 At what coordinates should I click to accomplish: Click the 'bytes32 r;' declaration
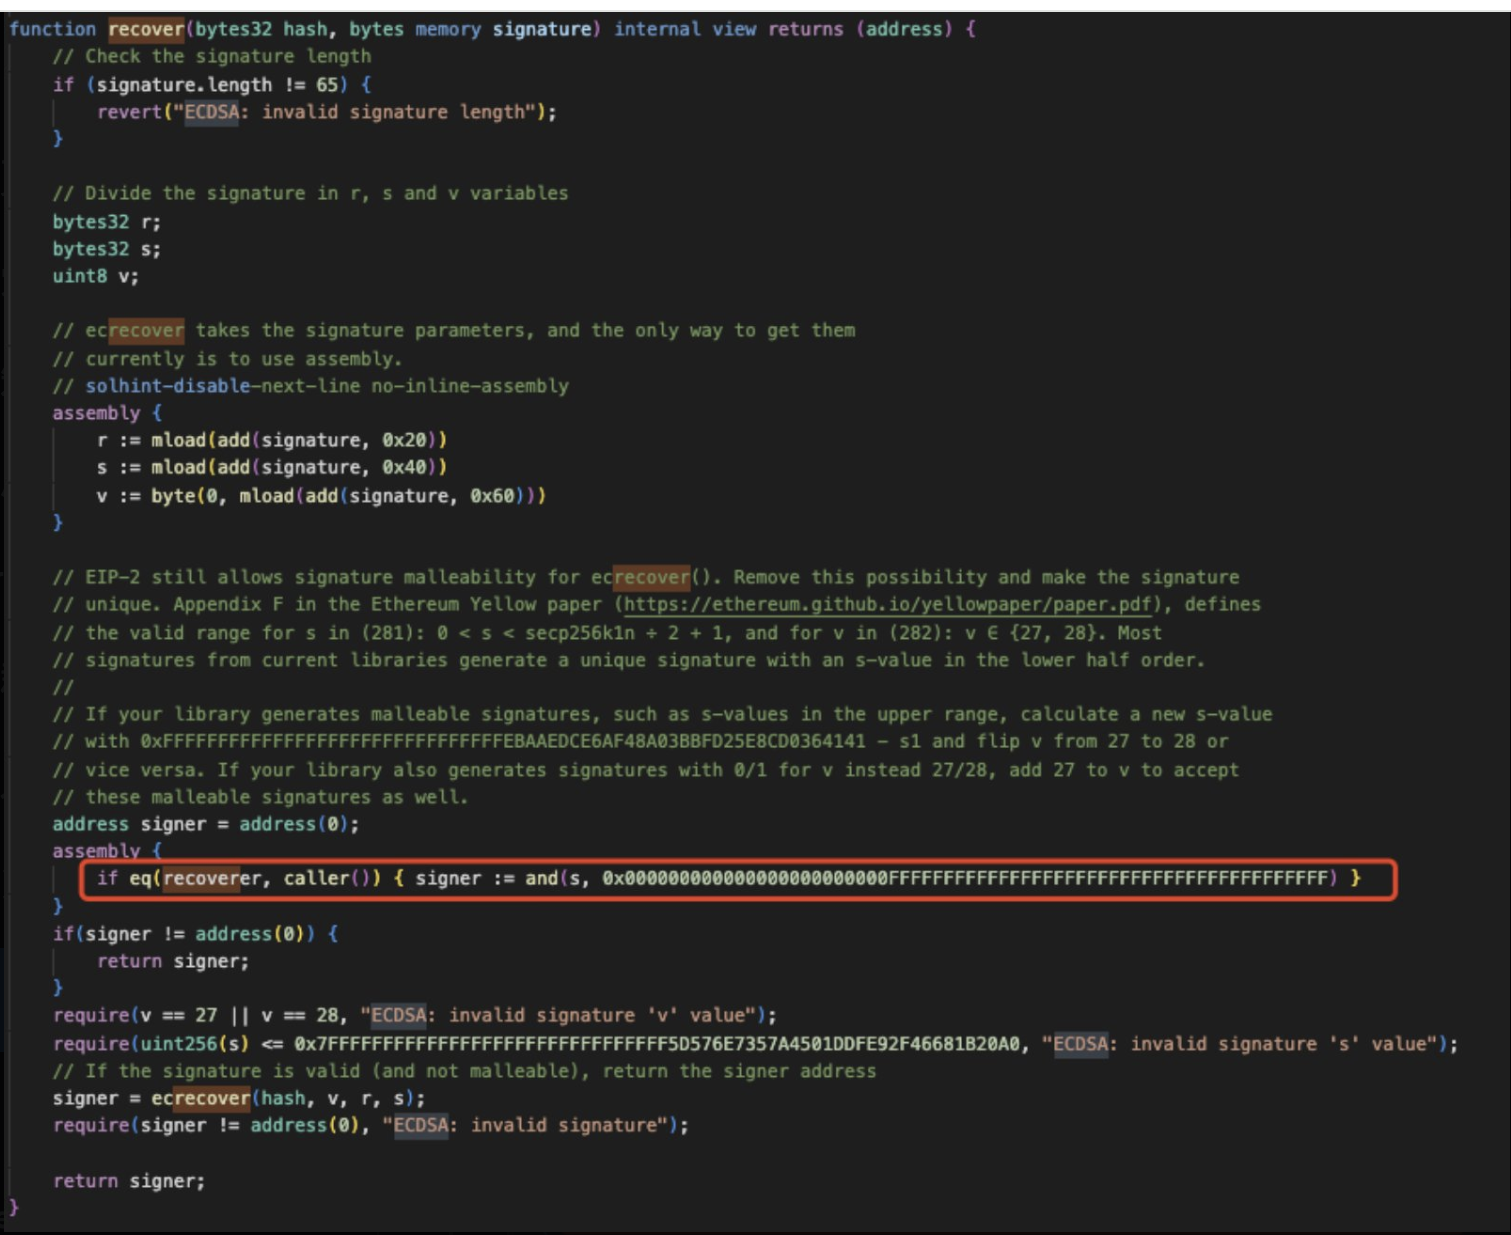pos(106,222)
